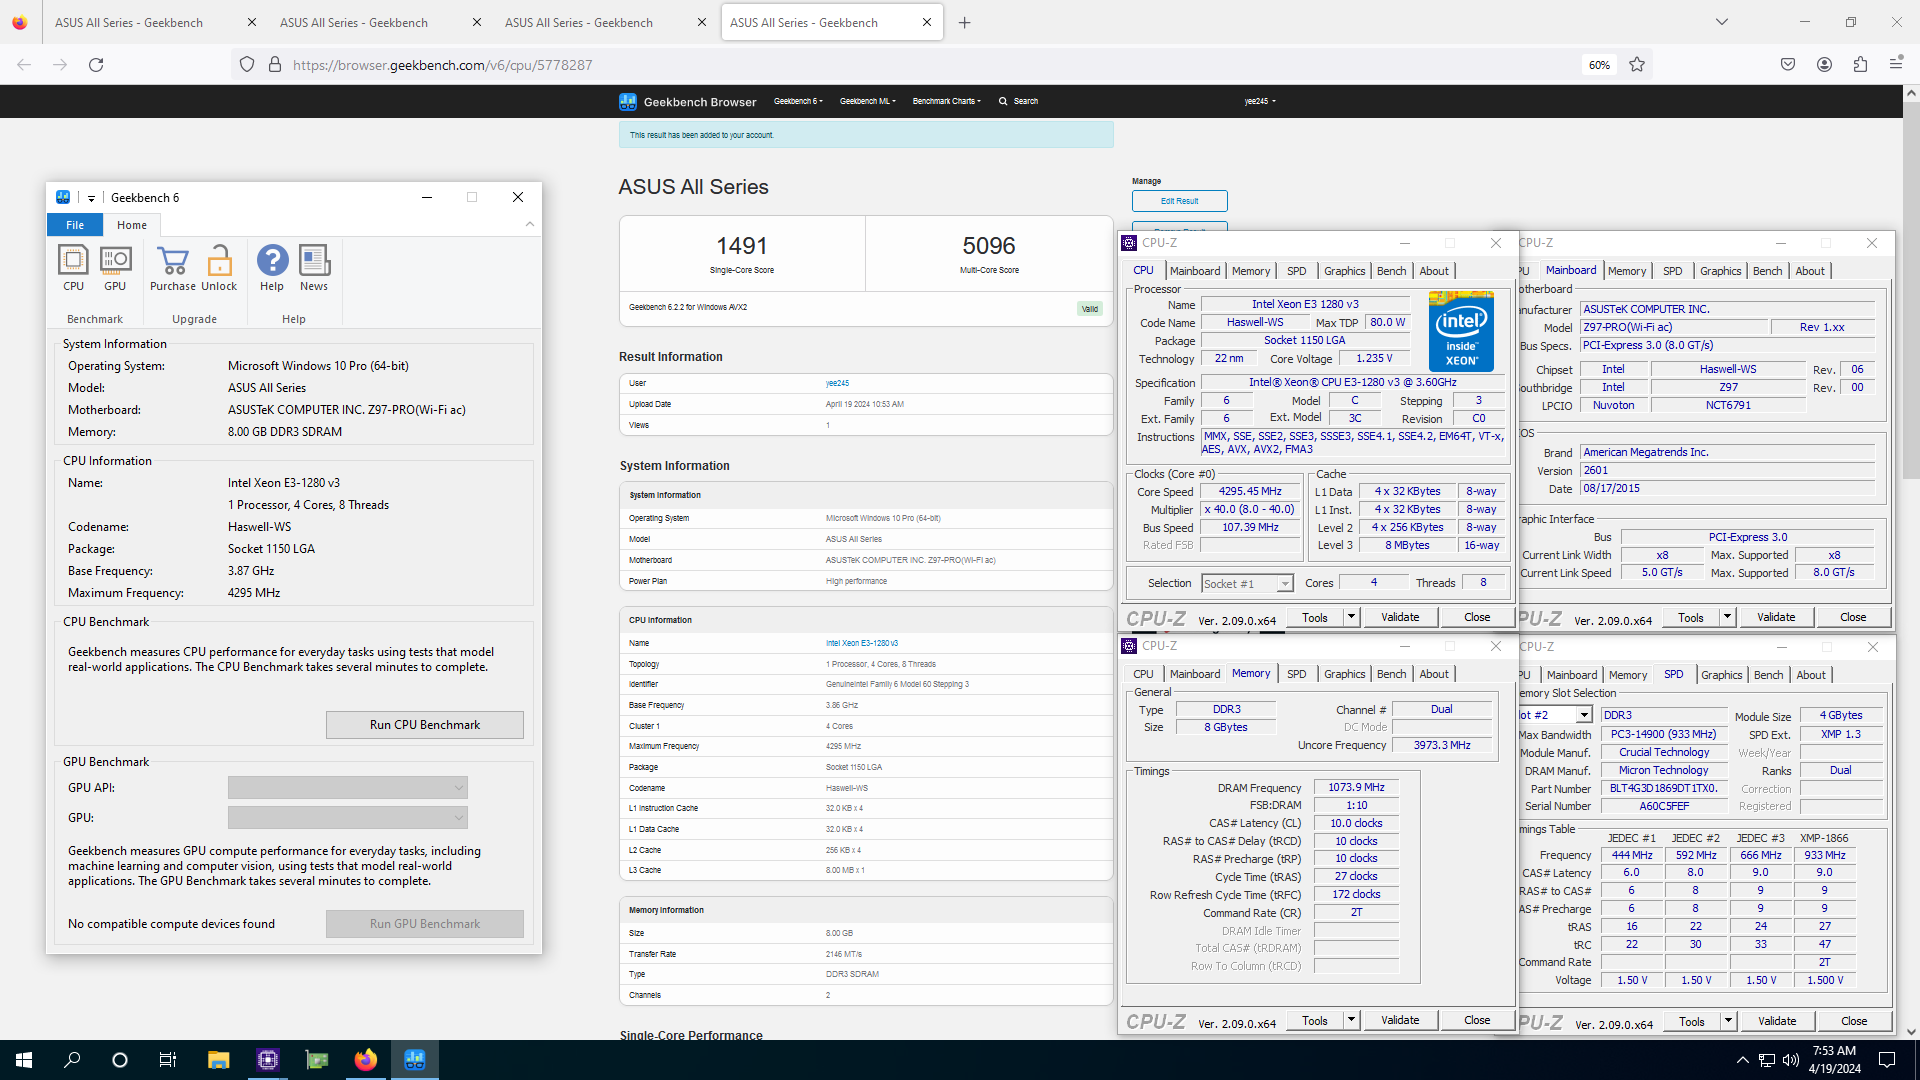
Task: Open the Firefox application menu
Action: [x=1896, y=65]
